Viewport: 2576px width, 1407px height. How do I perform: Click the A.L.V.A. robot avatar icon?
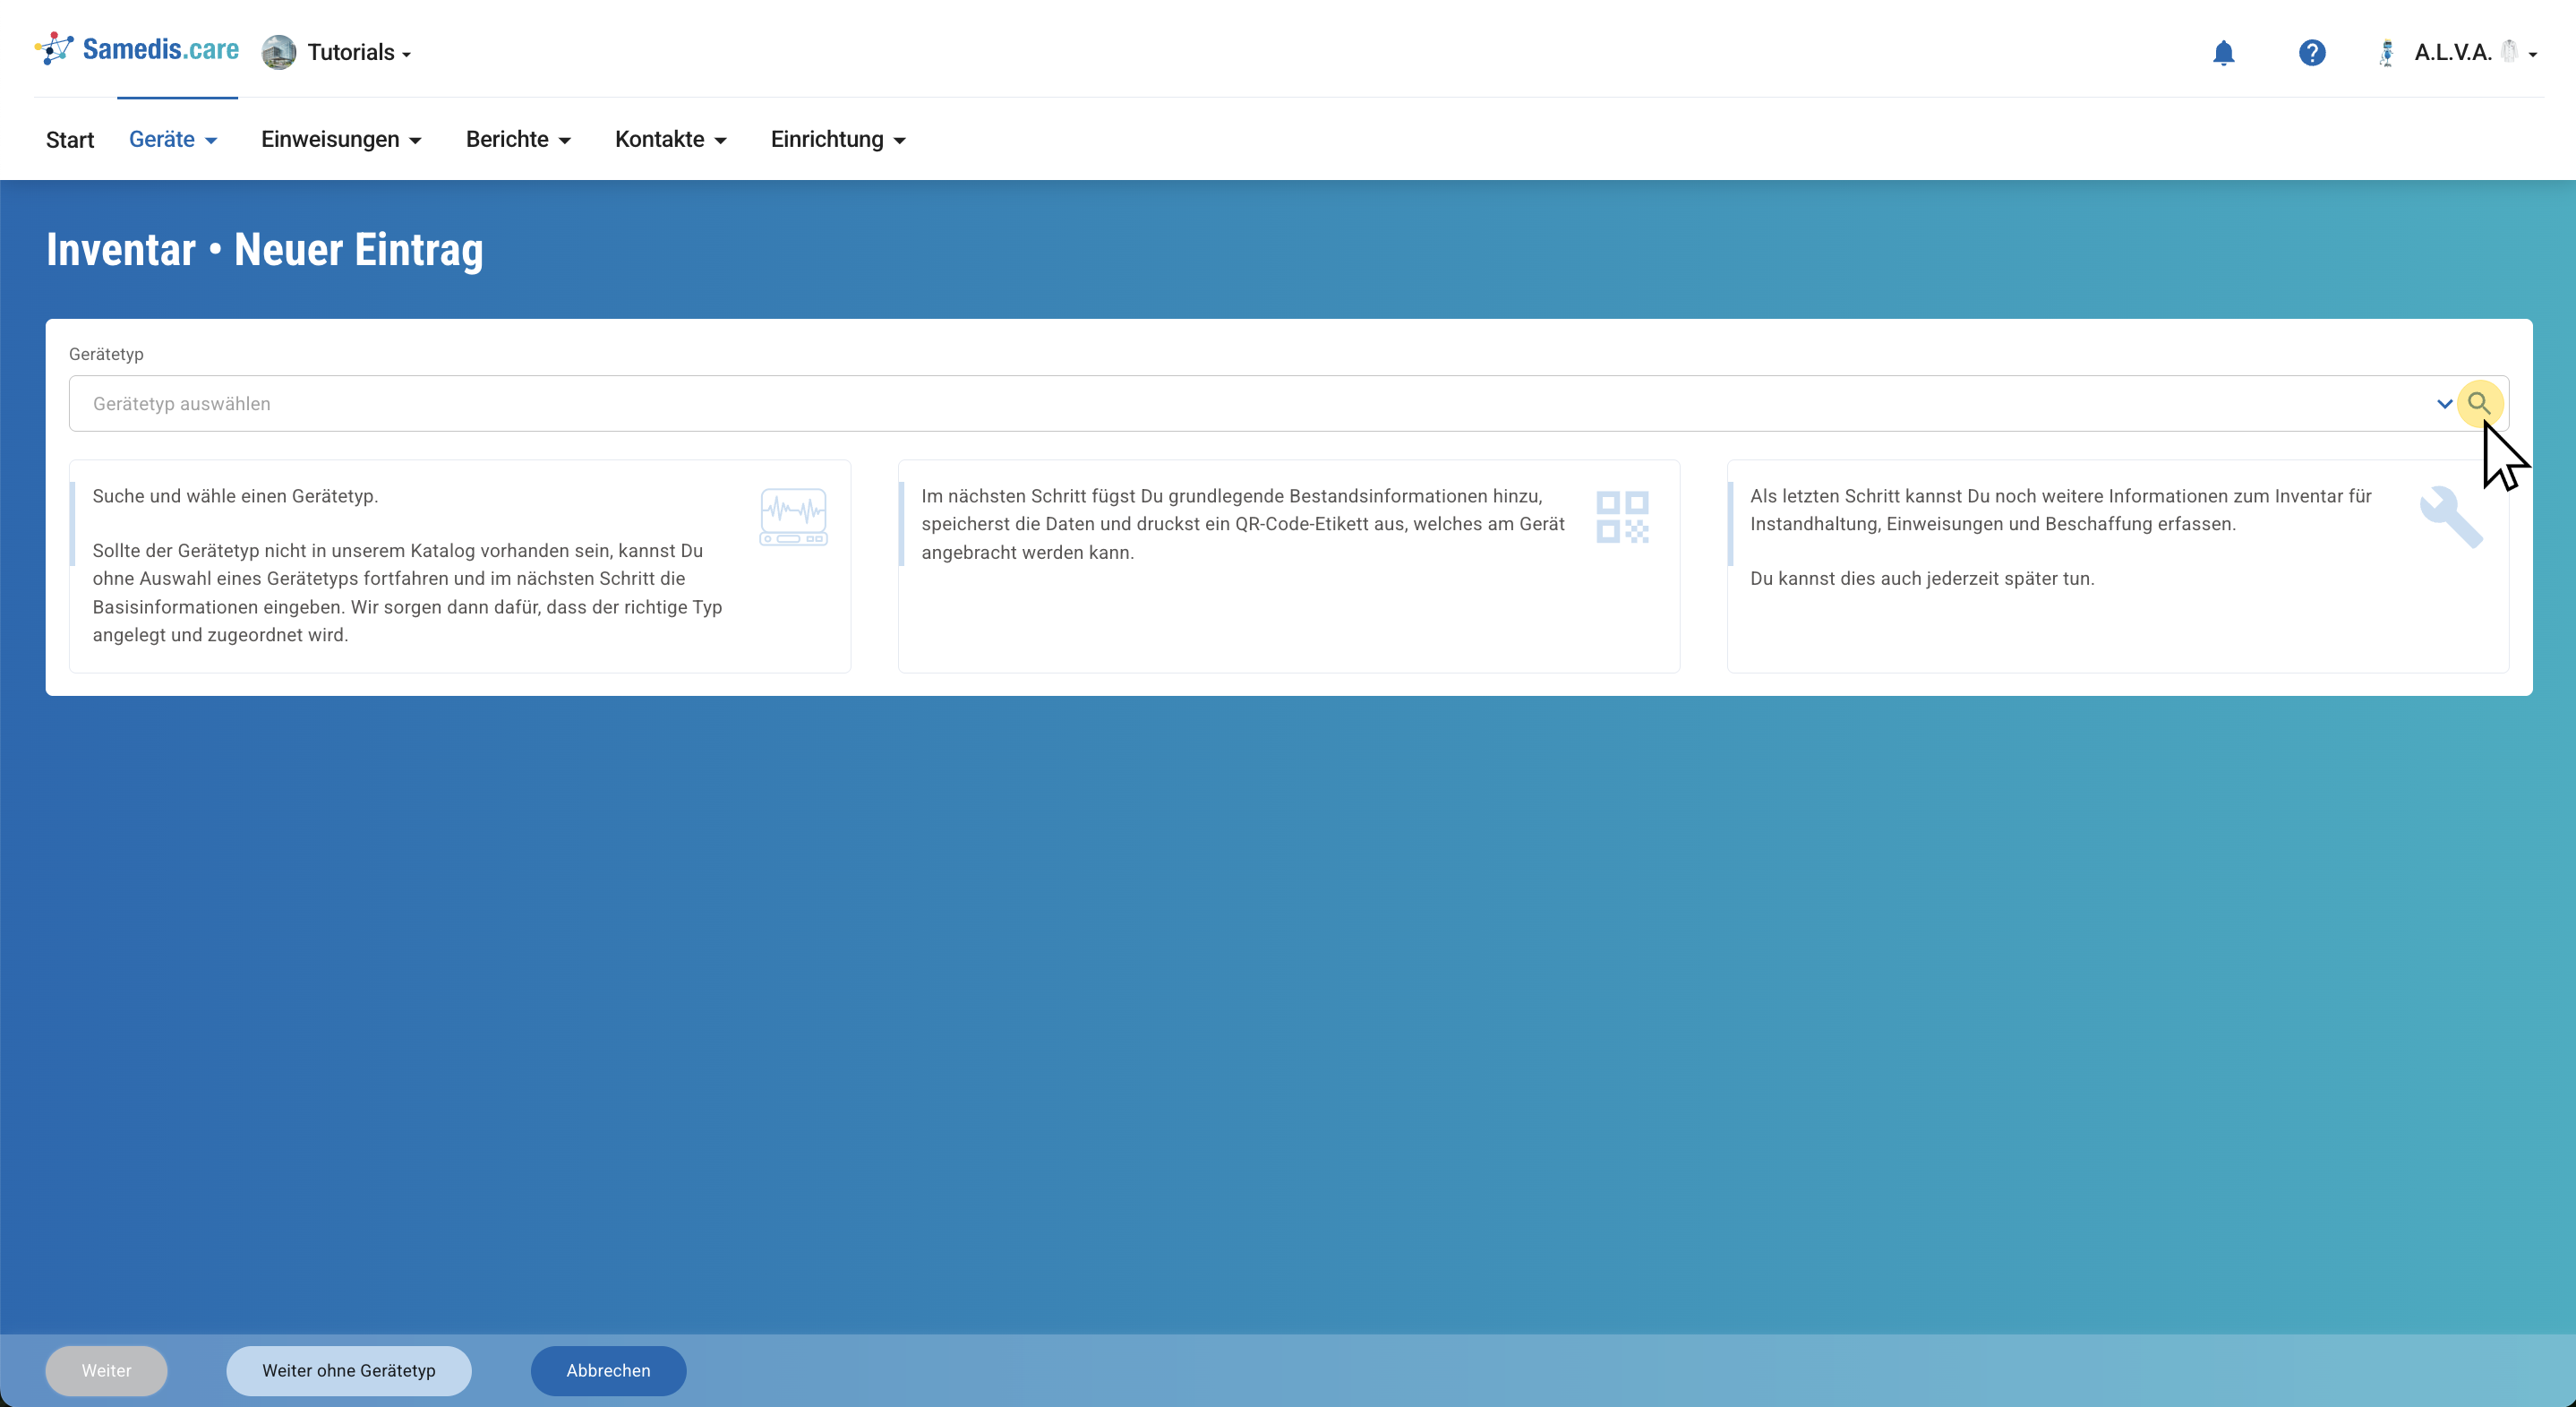coord(2386,53)
